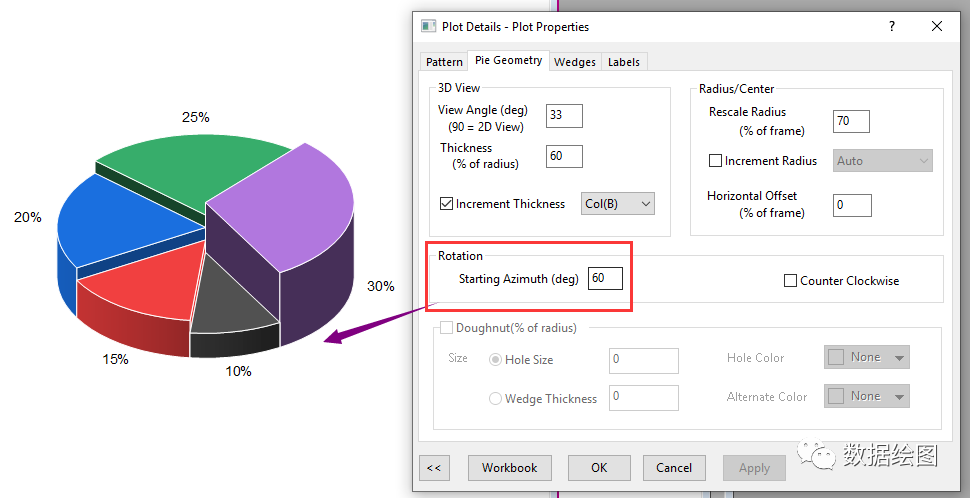Open the Labels tab
Image resolution: width=970 pixels, height=498 pixels.
624,62
